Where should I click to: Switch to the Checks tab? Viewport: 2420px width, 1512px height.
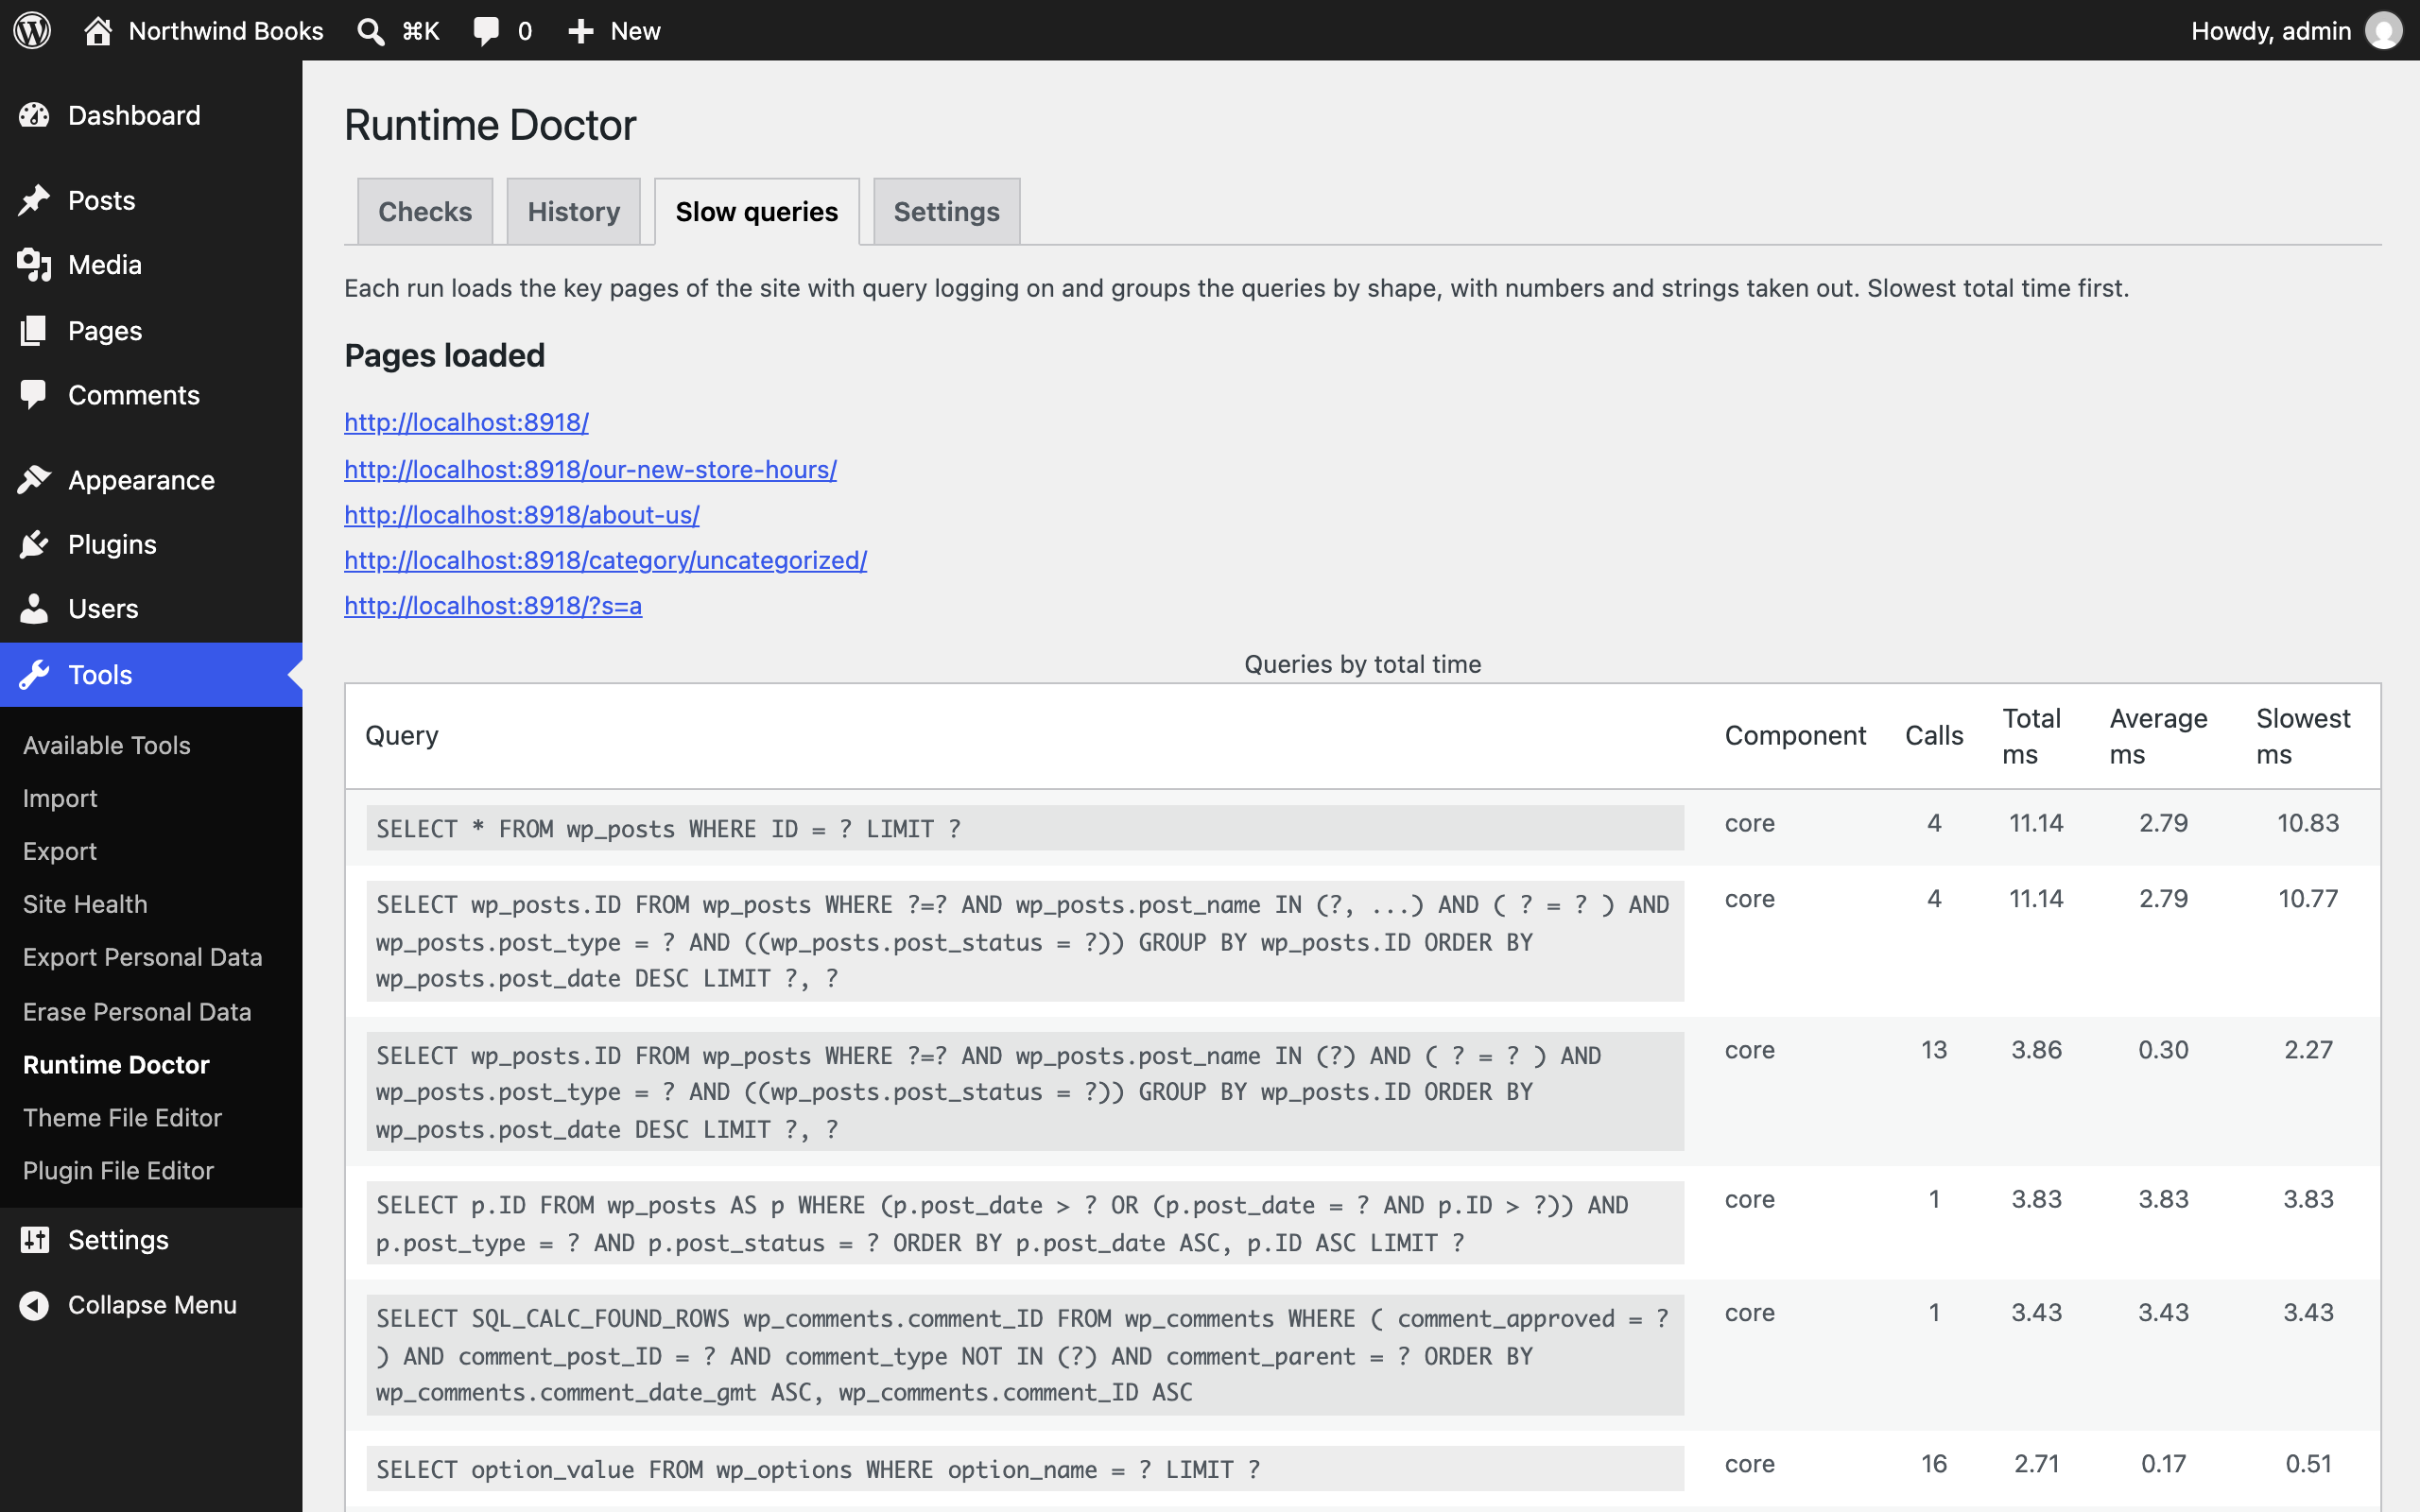click(x=425, y=211)
